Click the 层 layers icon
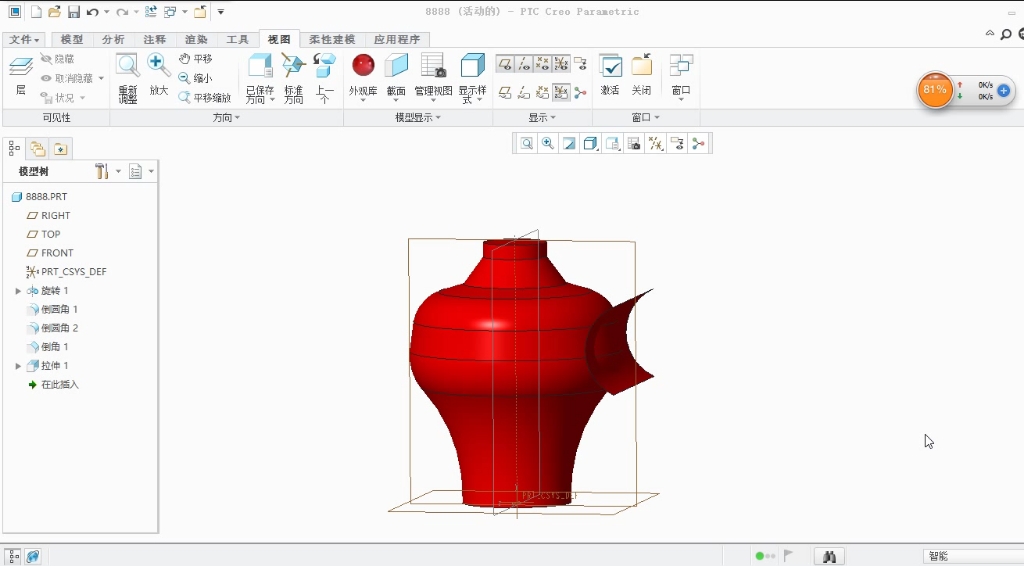The image size is (1024, 566). pos(21,68)
